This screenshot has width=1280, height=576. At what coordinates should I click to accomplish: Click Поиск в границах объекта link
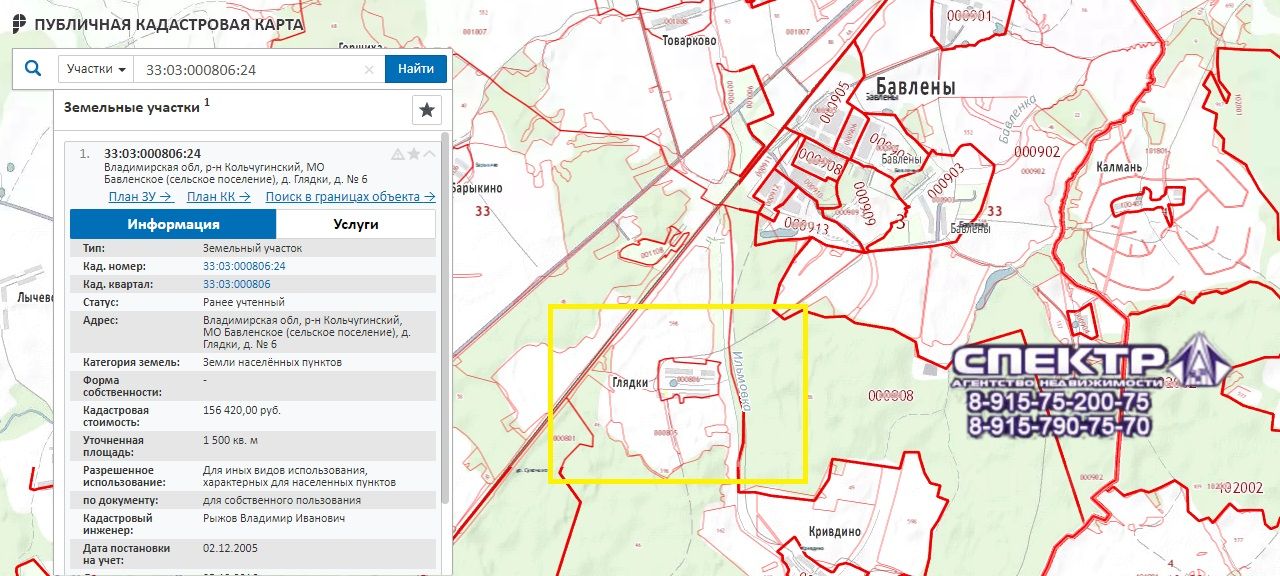[350, 197]
